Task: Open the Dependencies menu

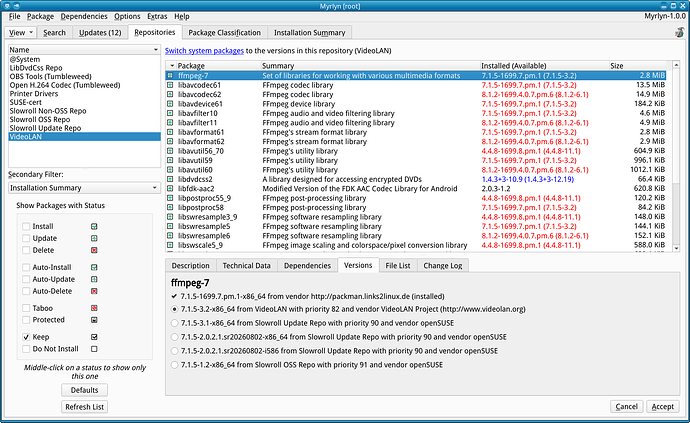Action: click(84, 16)
